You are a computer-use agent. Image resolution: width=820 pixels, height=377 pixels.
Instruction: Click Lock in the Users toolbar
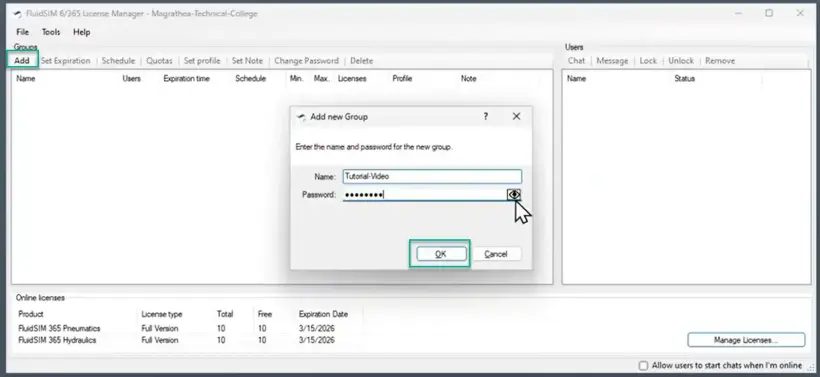tap(648, 61)
